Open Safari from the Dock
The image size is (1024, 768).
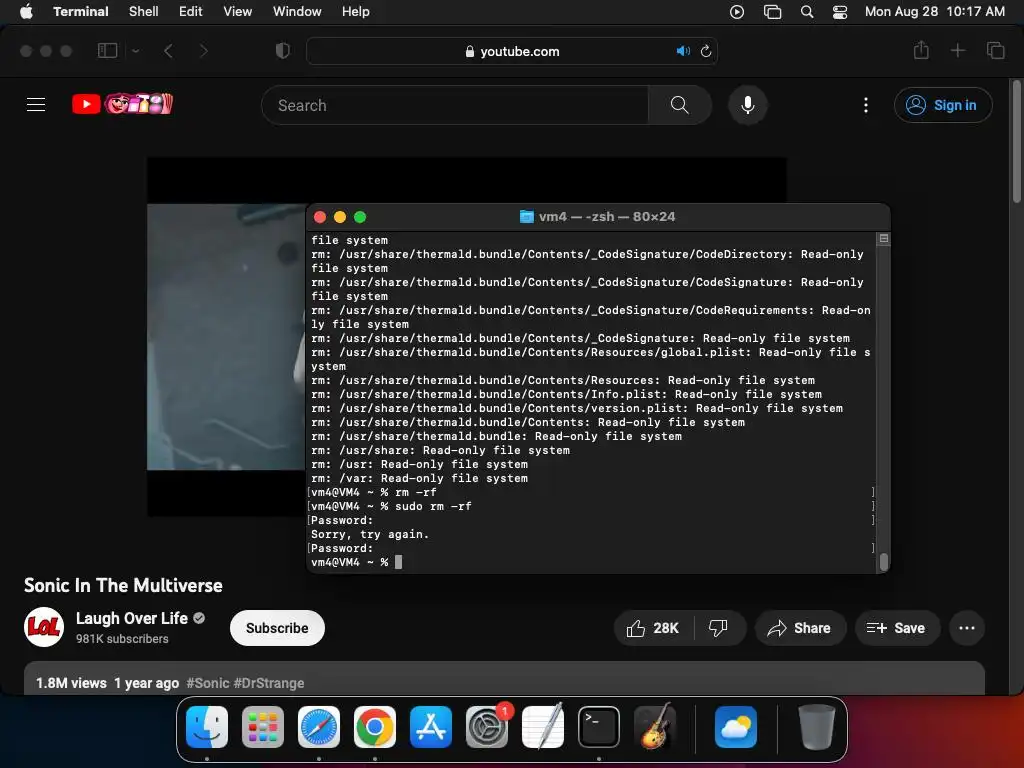[319, 727]
